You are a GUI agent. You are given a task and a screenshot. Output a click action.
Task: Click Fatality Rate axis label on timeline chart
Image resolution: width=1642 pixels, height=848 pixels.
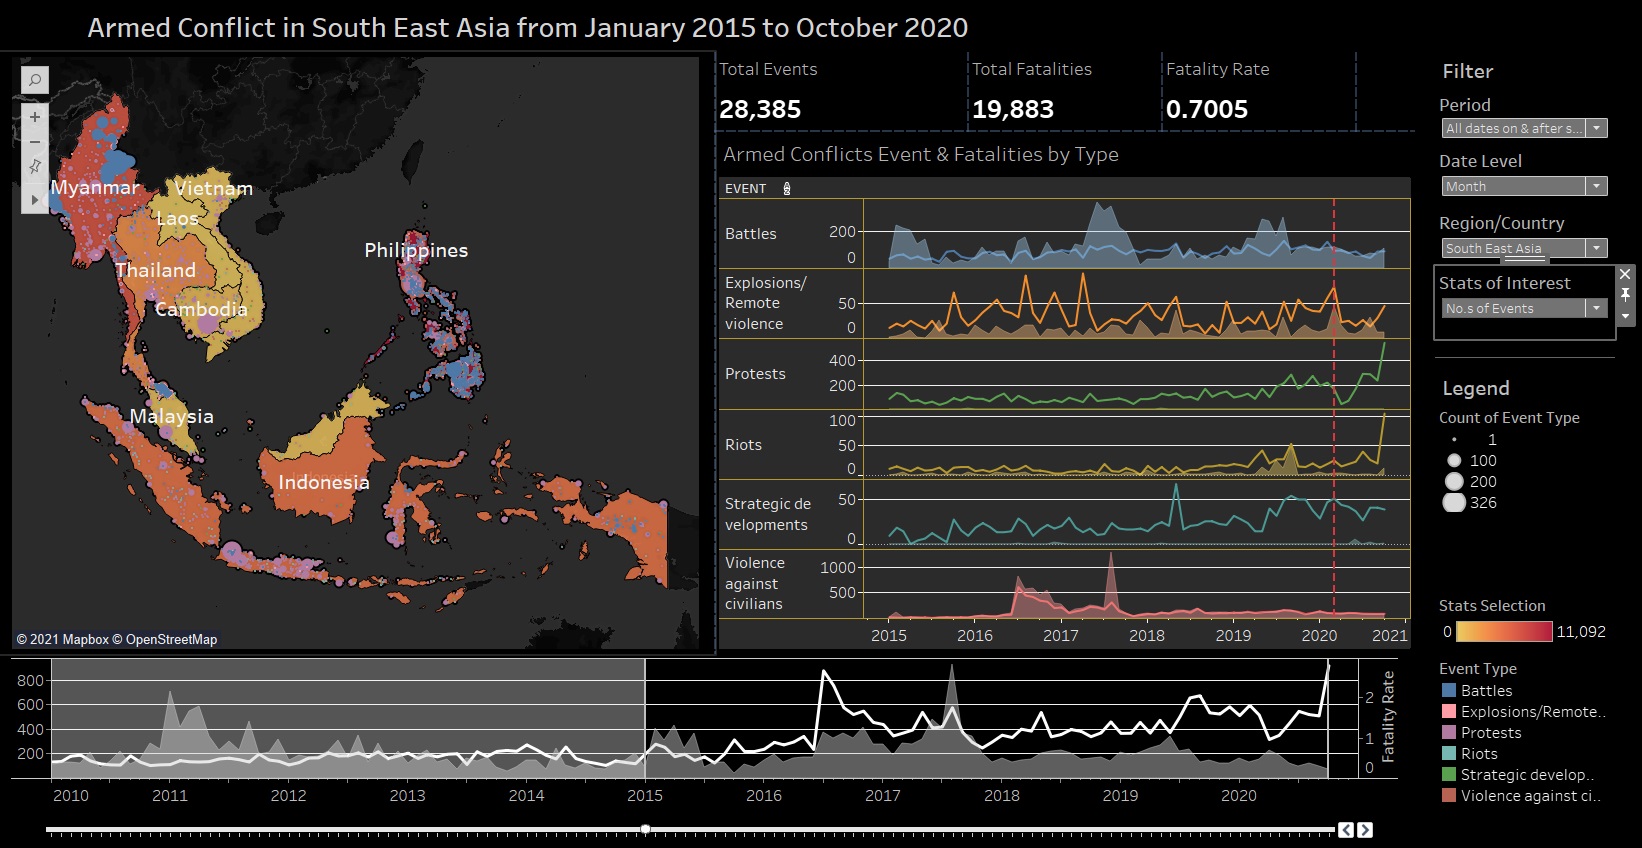click(1388, 717)
